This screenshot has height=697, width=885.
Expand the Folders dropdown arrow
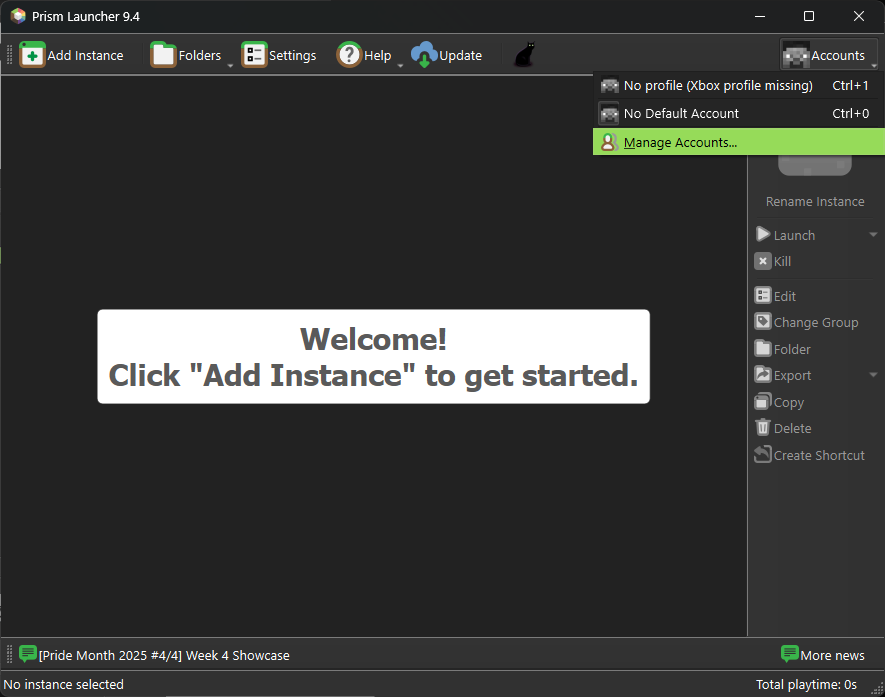pyautogui.click(x=230, y=65)
